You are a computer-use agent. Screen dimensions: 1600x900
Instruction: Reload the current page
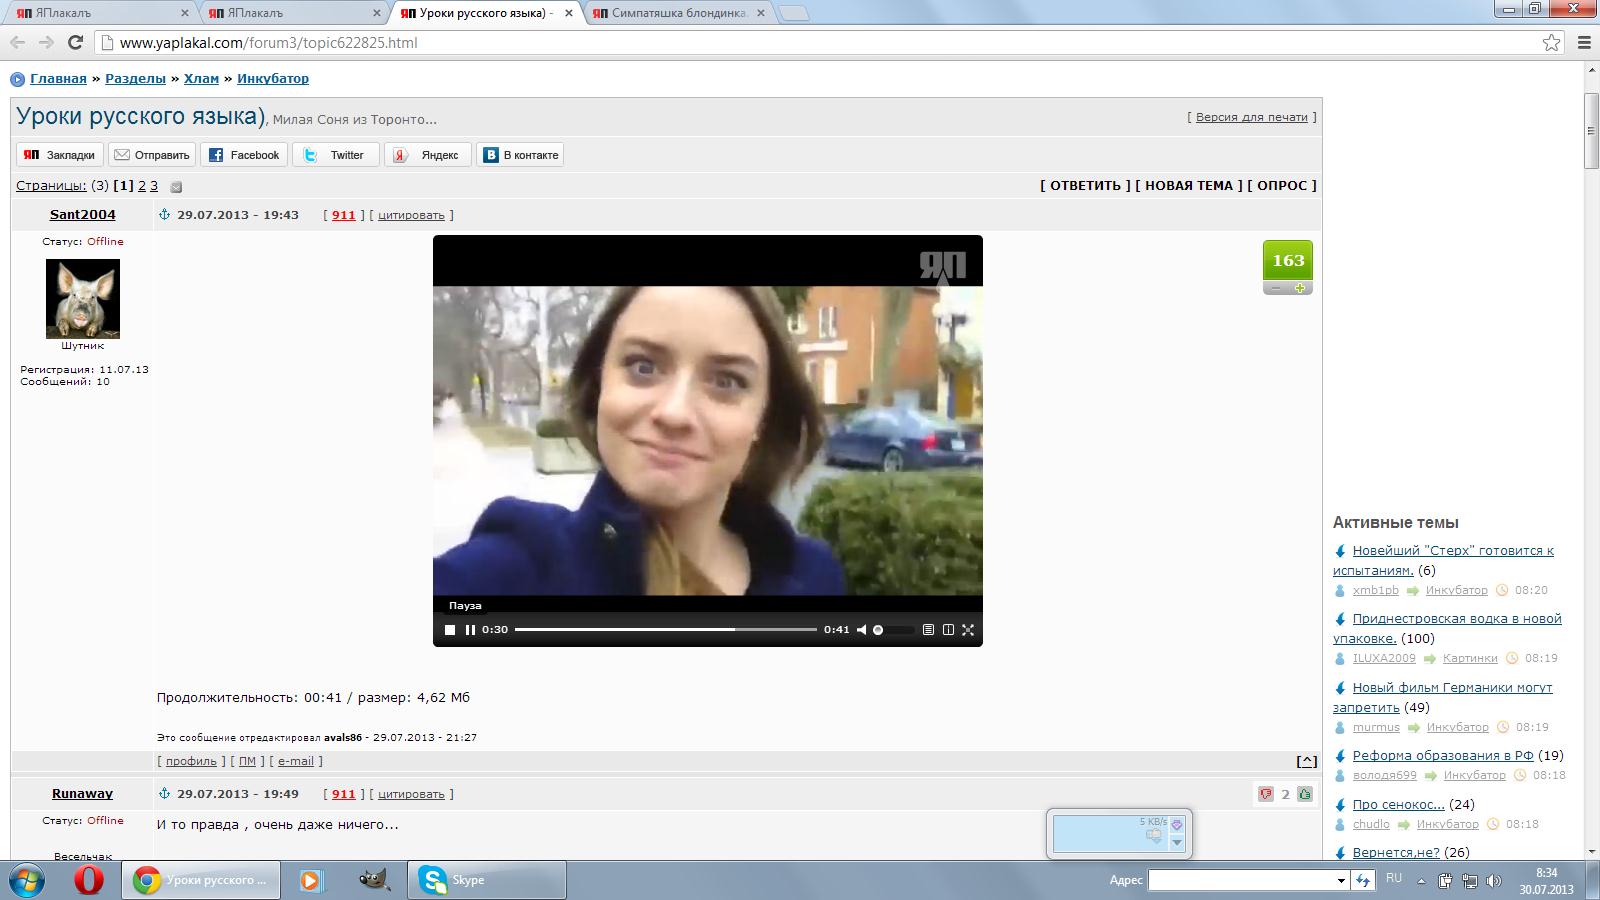[75, 42]
